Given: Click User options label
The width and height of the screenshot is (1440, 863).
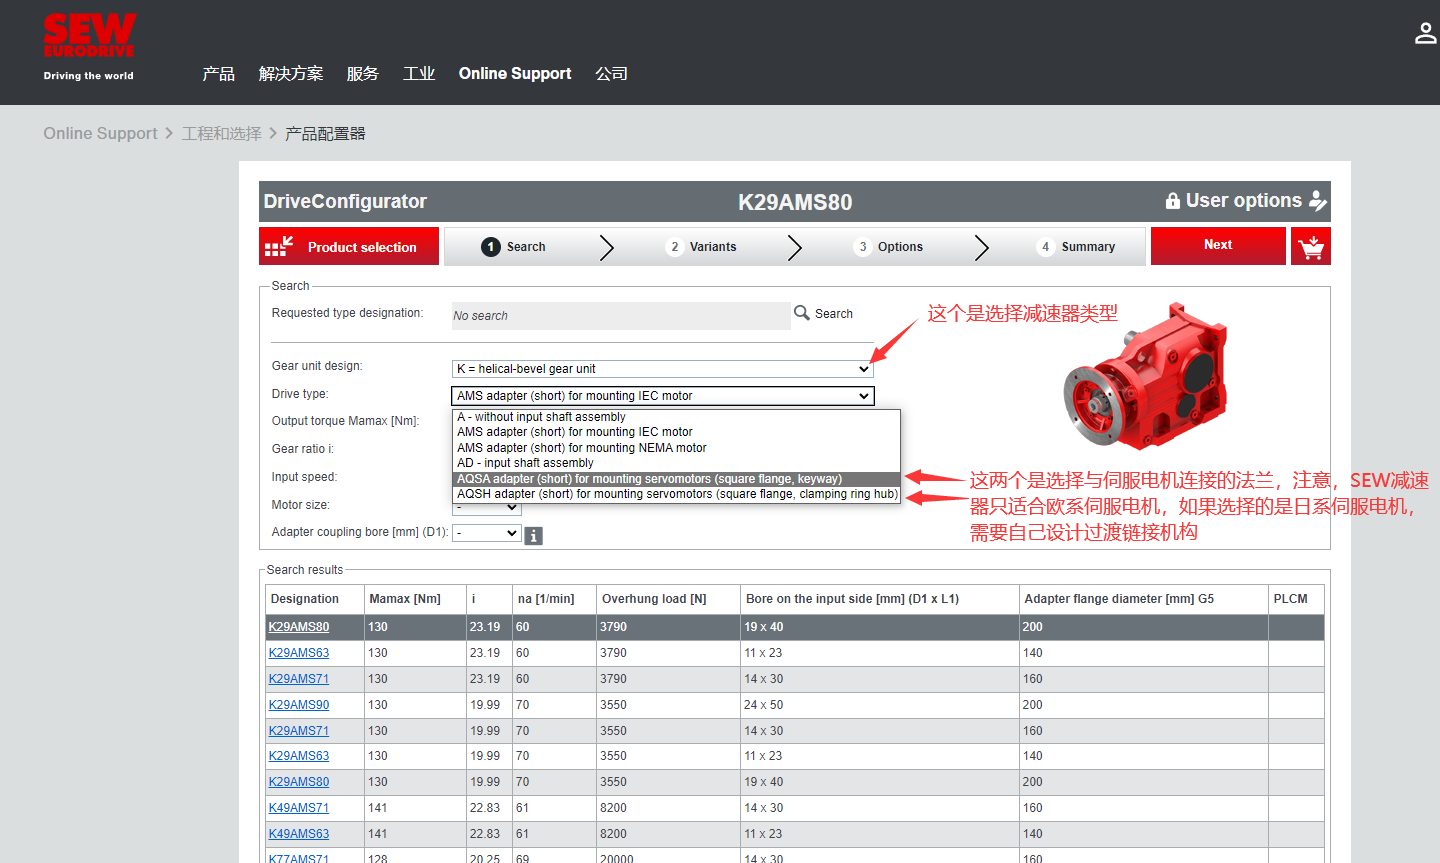Looking at the screenshot, I should pyautogui.click(x=1244, y=200).
